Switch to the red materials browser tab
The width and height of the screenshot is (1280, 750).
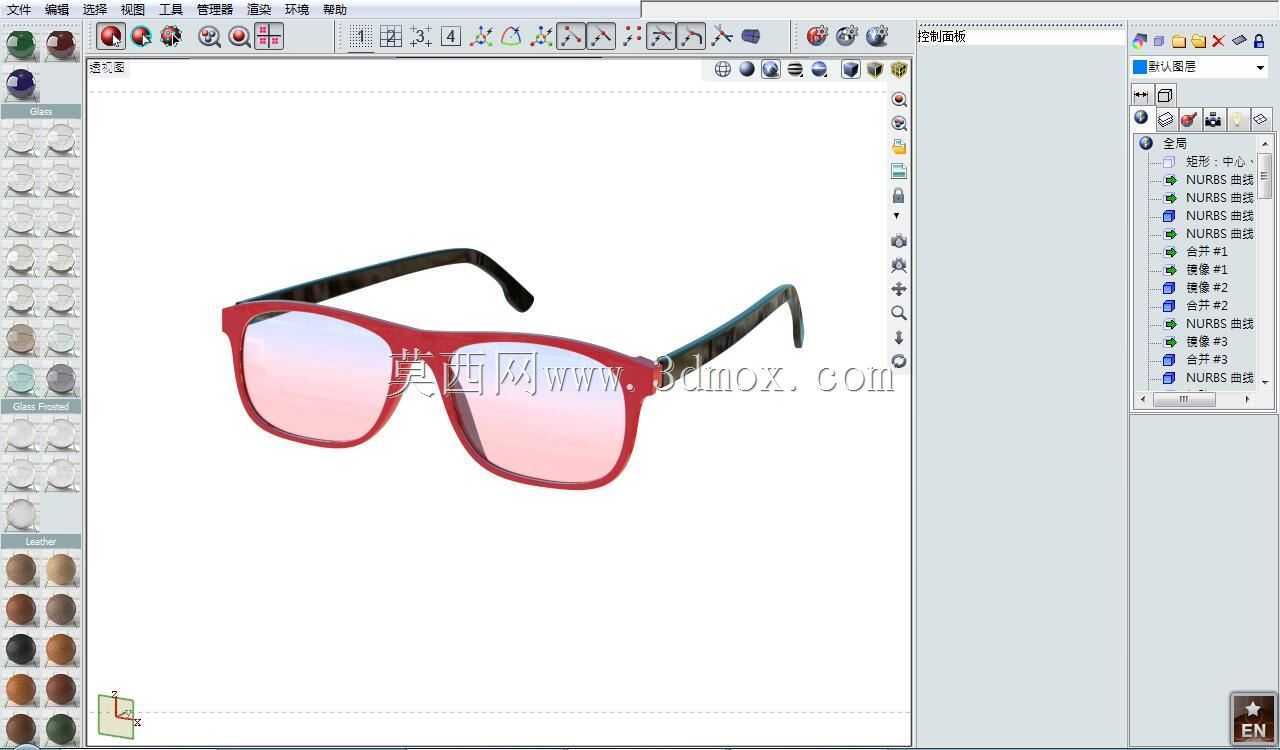(1189, 119)
